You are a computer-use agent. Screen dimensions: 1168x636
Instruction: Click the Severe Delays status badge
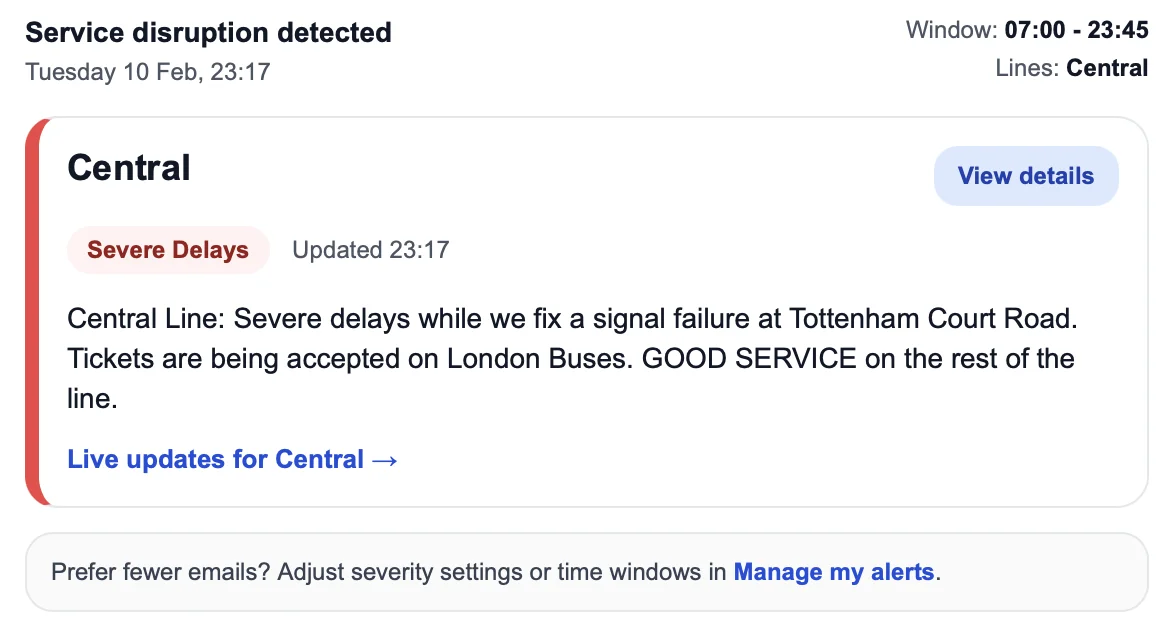[x=168, y=249]
